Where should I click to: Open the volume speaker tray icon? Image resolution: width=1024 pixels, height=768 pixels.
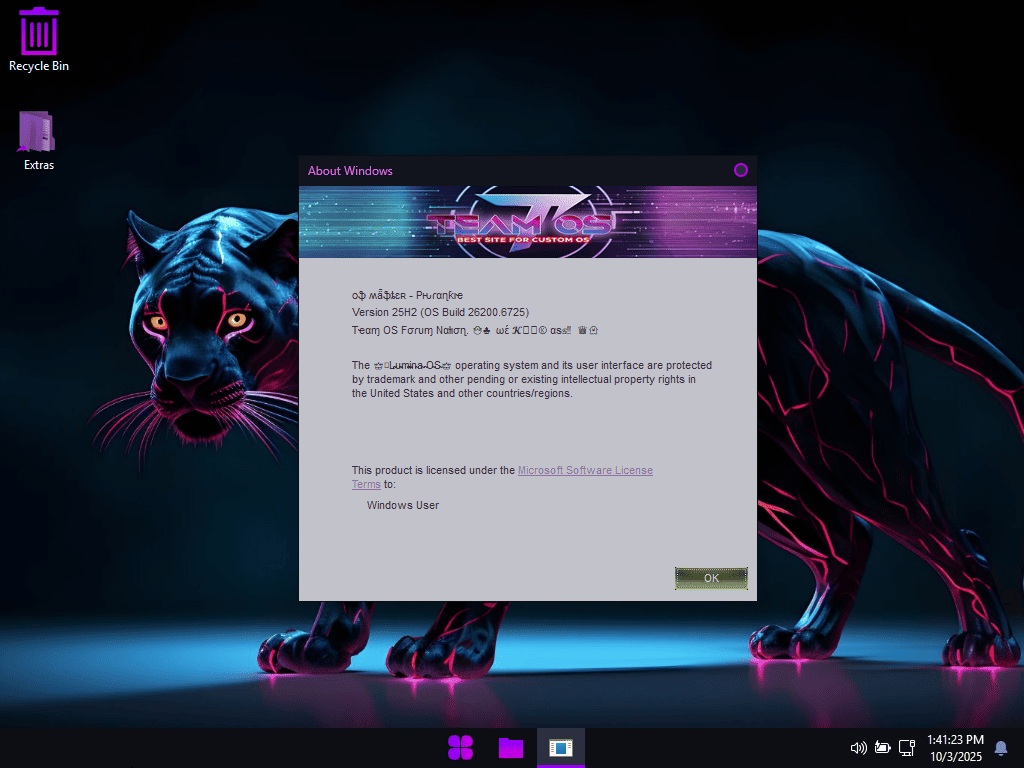click(858, 747)
